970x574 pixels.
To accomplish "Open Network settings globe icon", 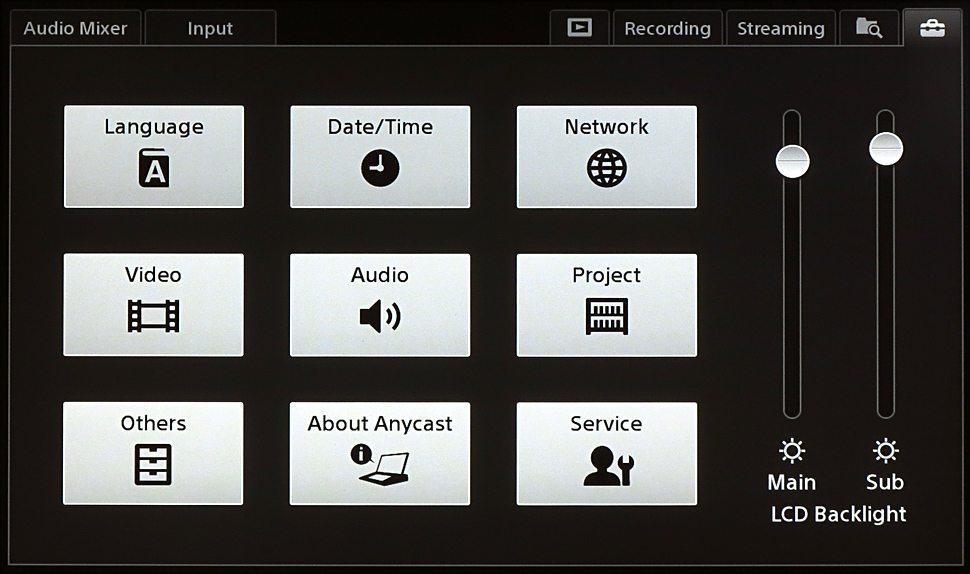I will [606, 169].
